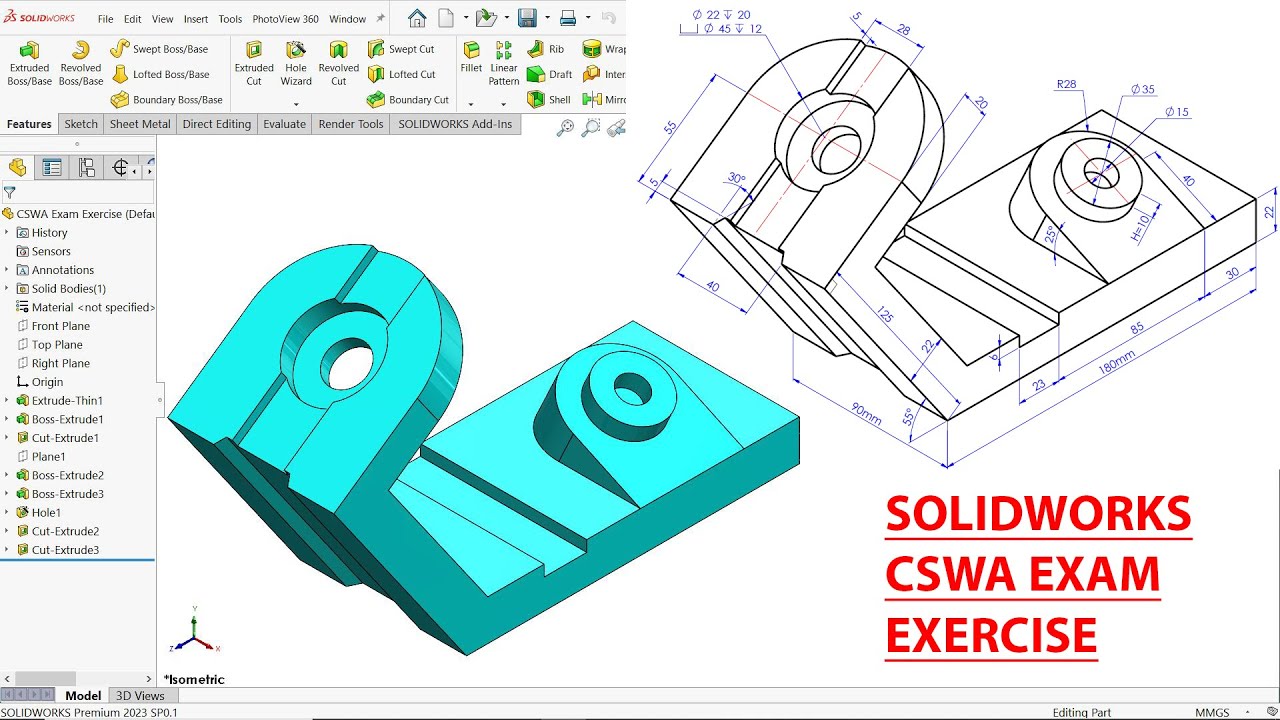
Task: Expand the Extrude-Thin1 feature
Action: click(x=7, y=401)
